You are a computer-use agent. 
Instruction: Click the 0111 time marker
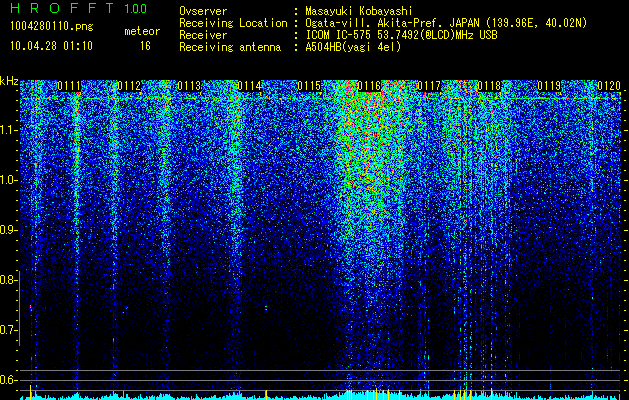(x=69, y=86)
